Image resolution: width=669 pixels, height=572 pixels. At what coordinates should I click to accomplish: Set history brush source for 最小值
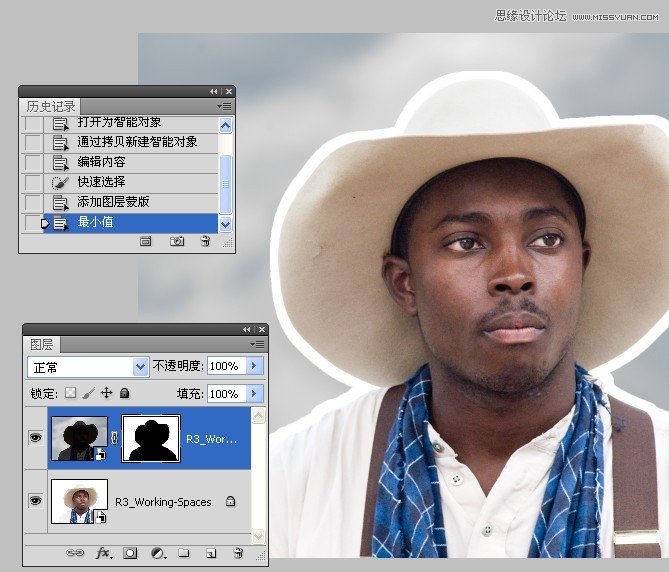[33, 223]
